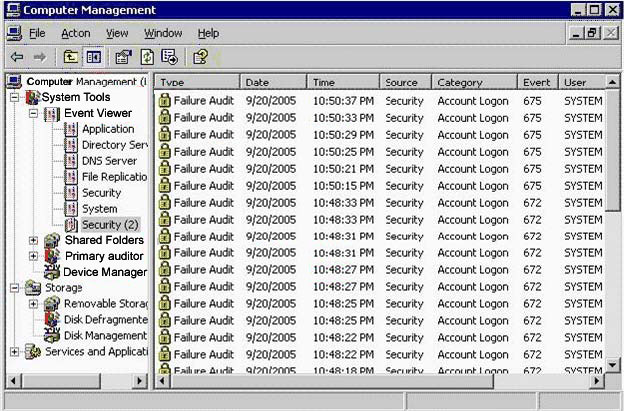Sort by the Date column header
Screen dimensions: 624x411
273,82
